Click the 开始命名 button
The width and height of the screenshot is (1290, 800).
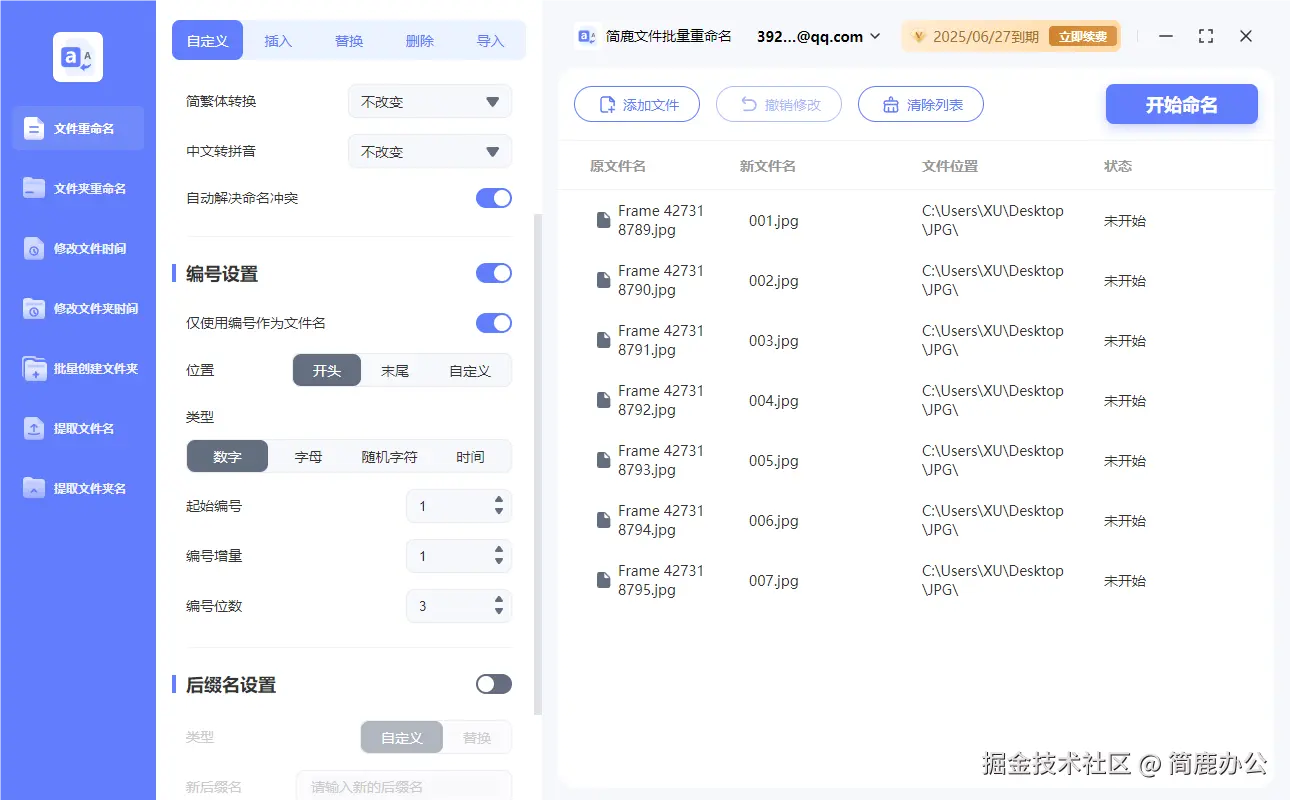pyautogui.click(x=1181, y=105)
